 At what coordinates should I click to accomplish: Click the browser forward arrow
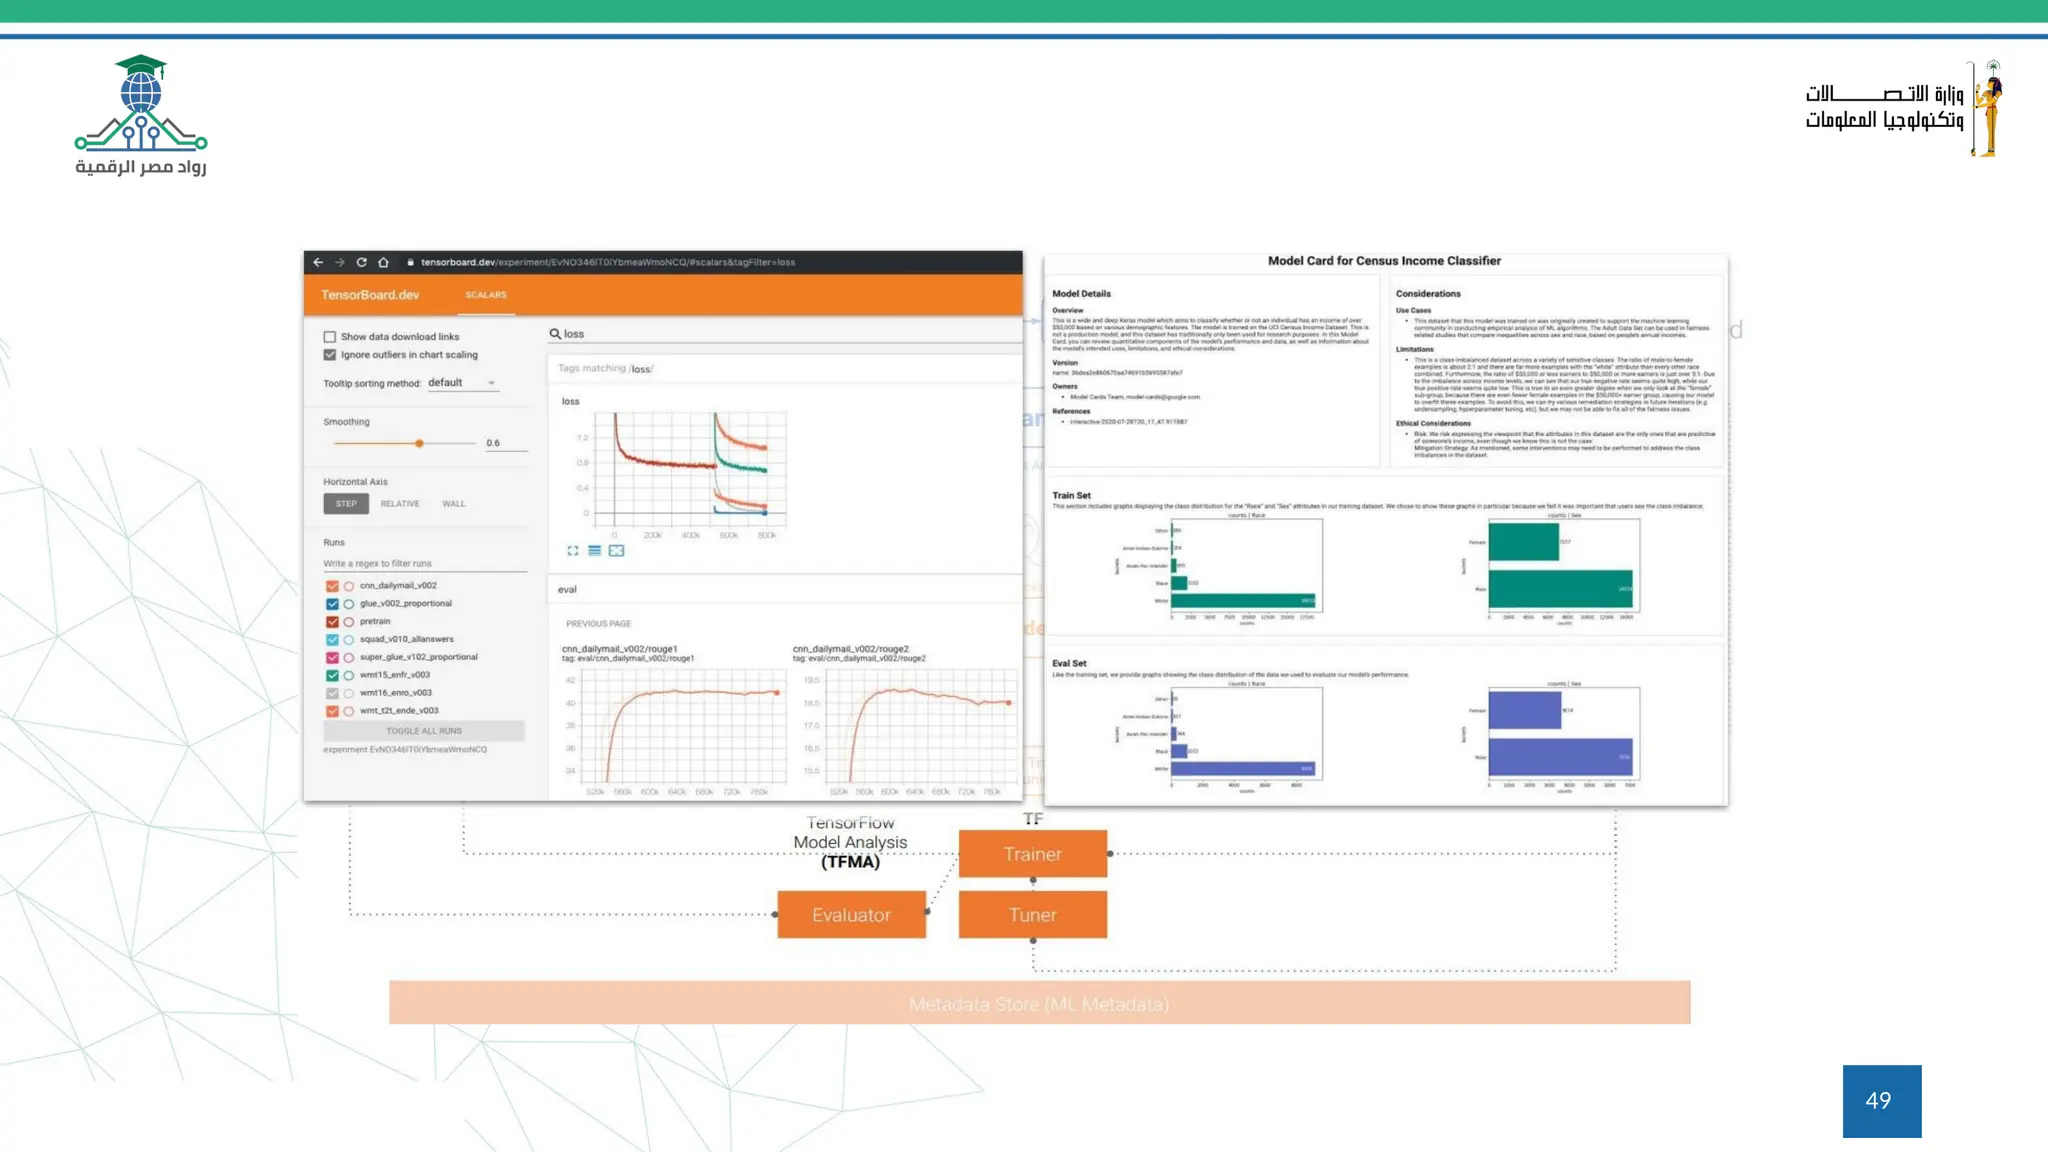340,262
